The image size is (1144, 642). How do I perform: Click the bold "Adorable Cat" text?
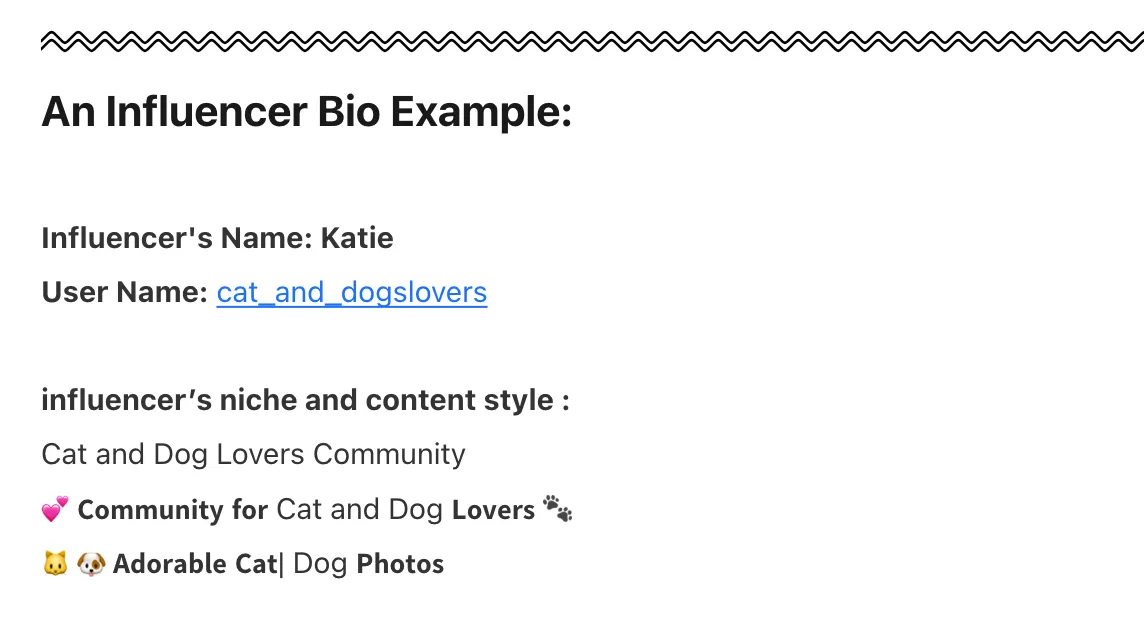click(x=194, y=564)
